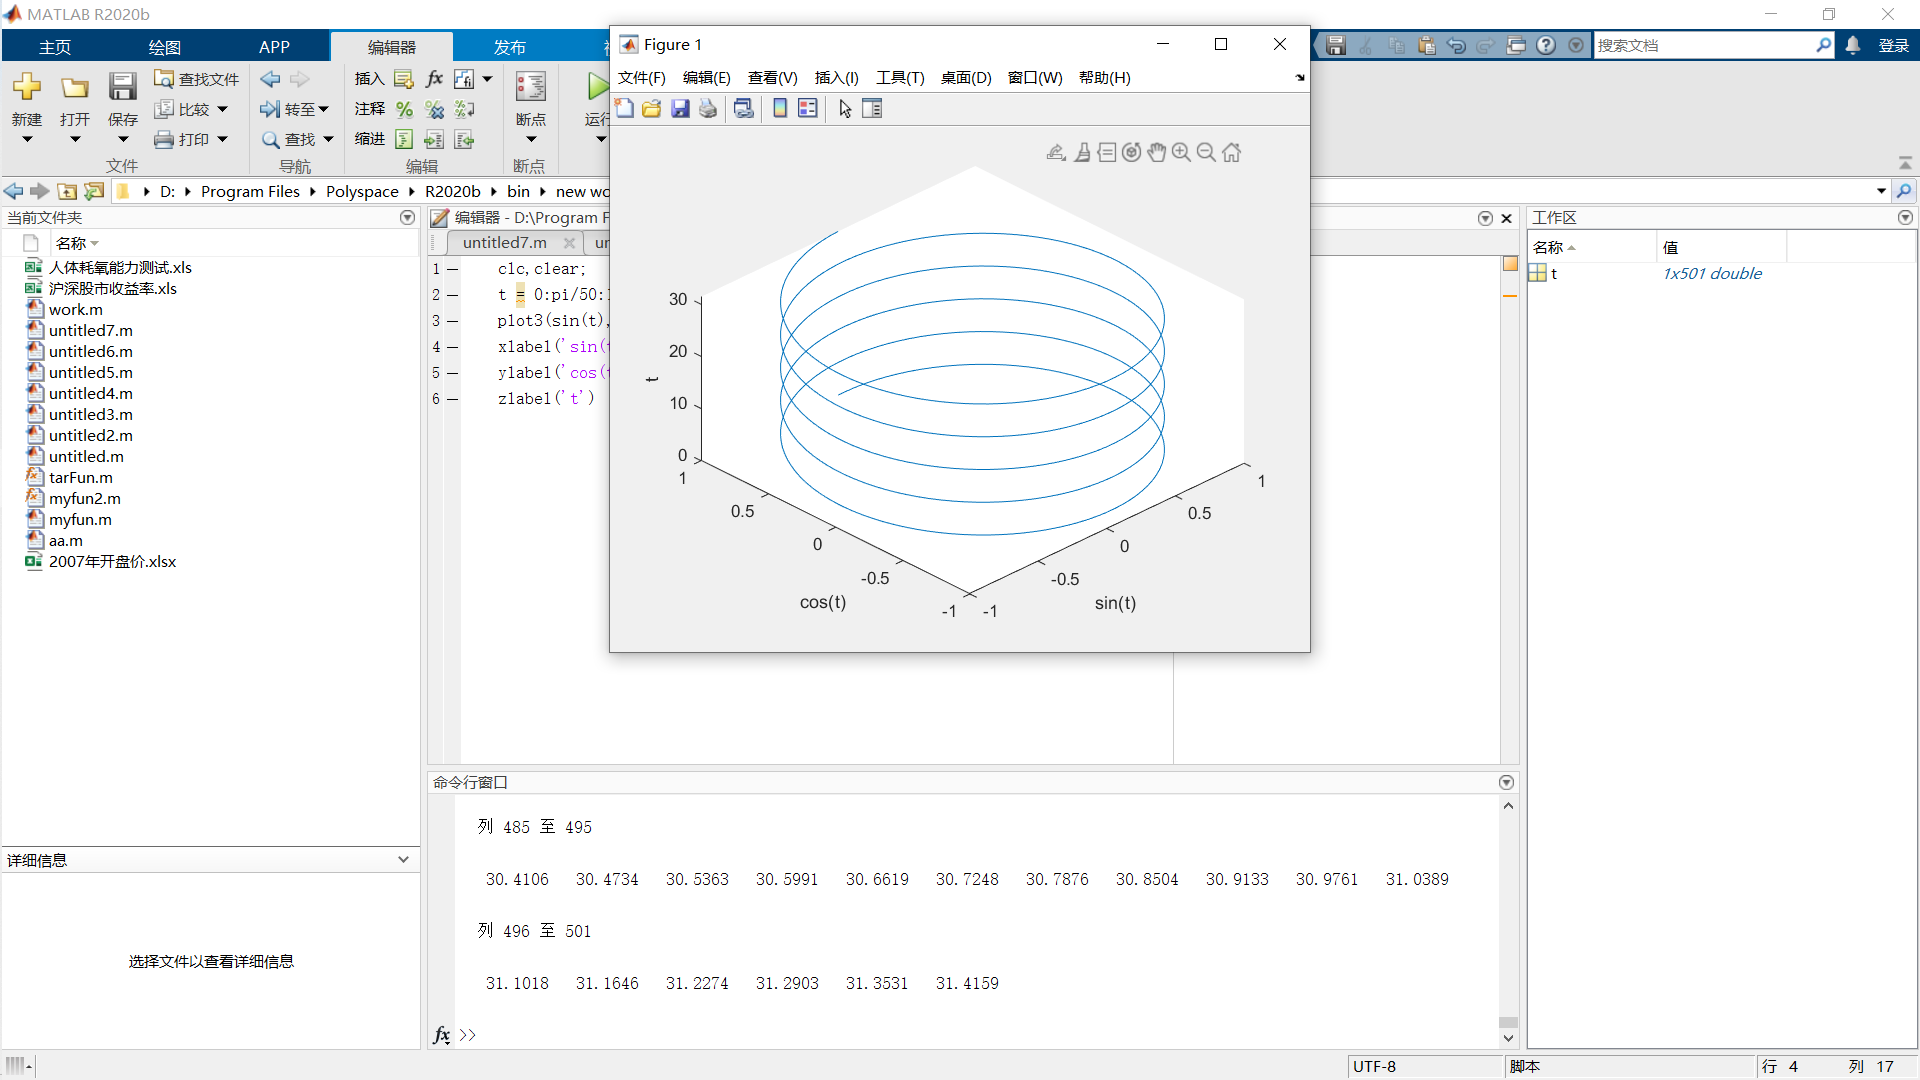Image resolution: width=1920 pixels, height=1080 pixels.
Task: Open the 打印 dropdown arrow
Action: point(222,139)
